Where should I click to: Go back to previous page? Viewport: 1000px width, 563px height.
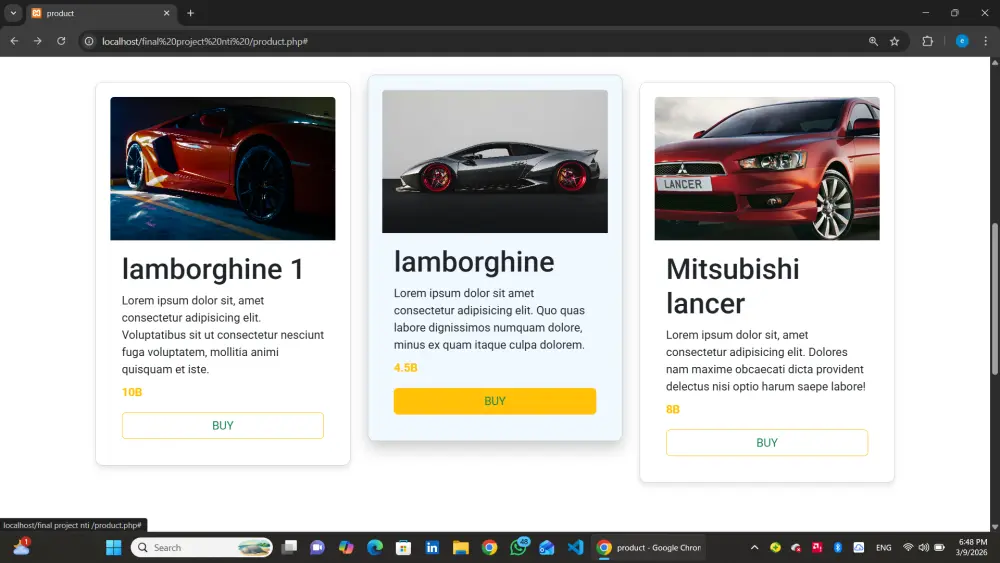click(14, 41)
